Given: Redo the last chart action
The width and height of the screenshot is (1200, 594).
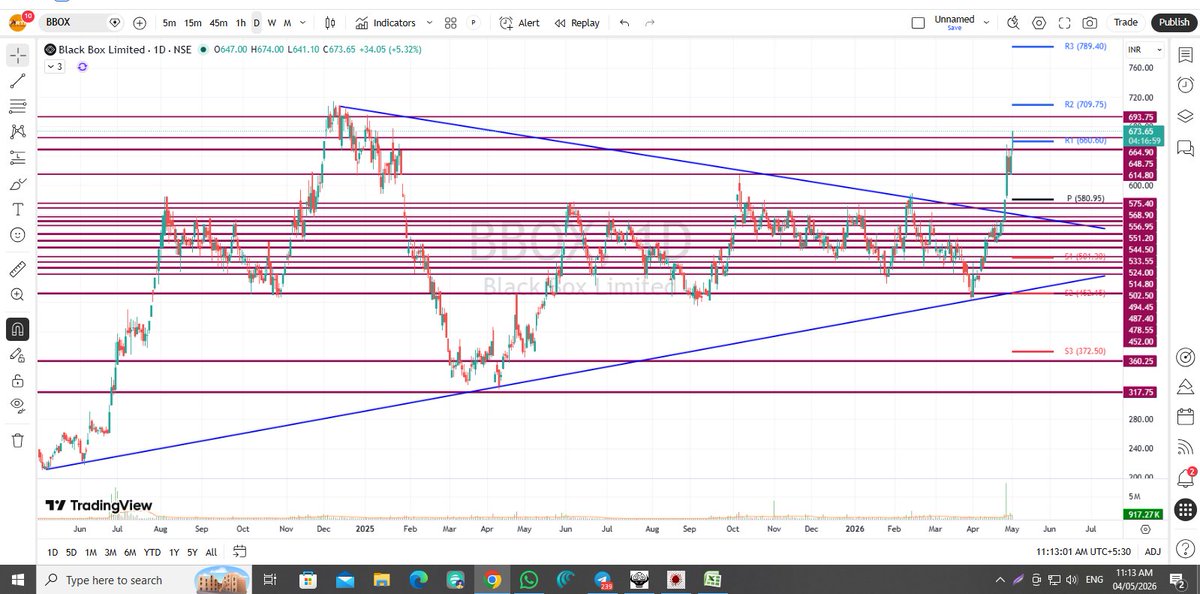Looking at the screenshot, I should pos(650,22).
